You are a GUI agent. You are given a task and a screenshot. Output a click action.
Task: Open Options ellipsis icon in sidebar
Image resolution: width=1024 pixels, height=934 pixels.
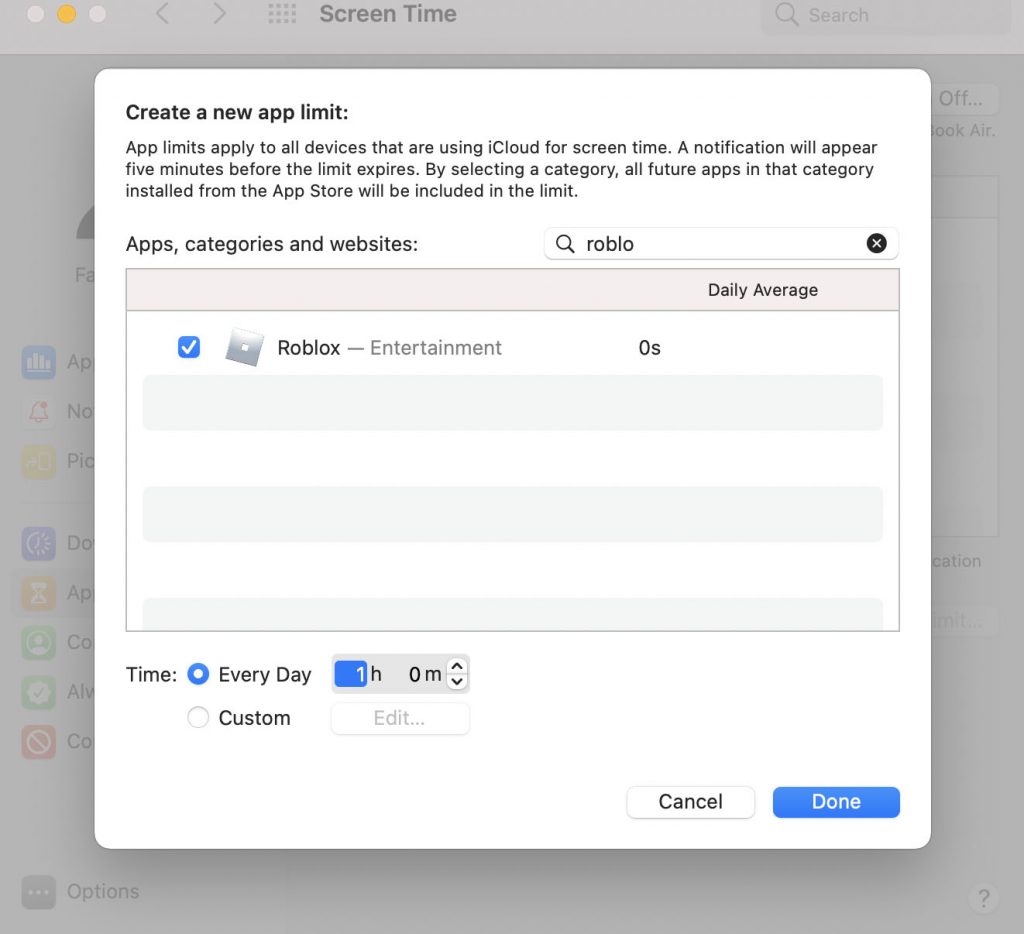tap(39, 892)
